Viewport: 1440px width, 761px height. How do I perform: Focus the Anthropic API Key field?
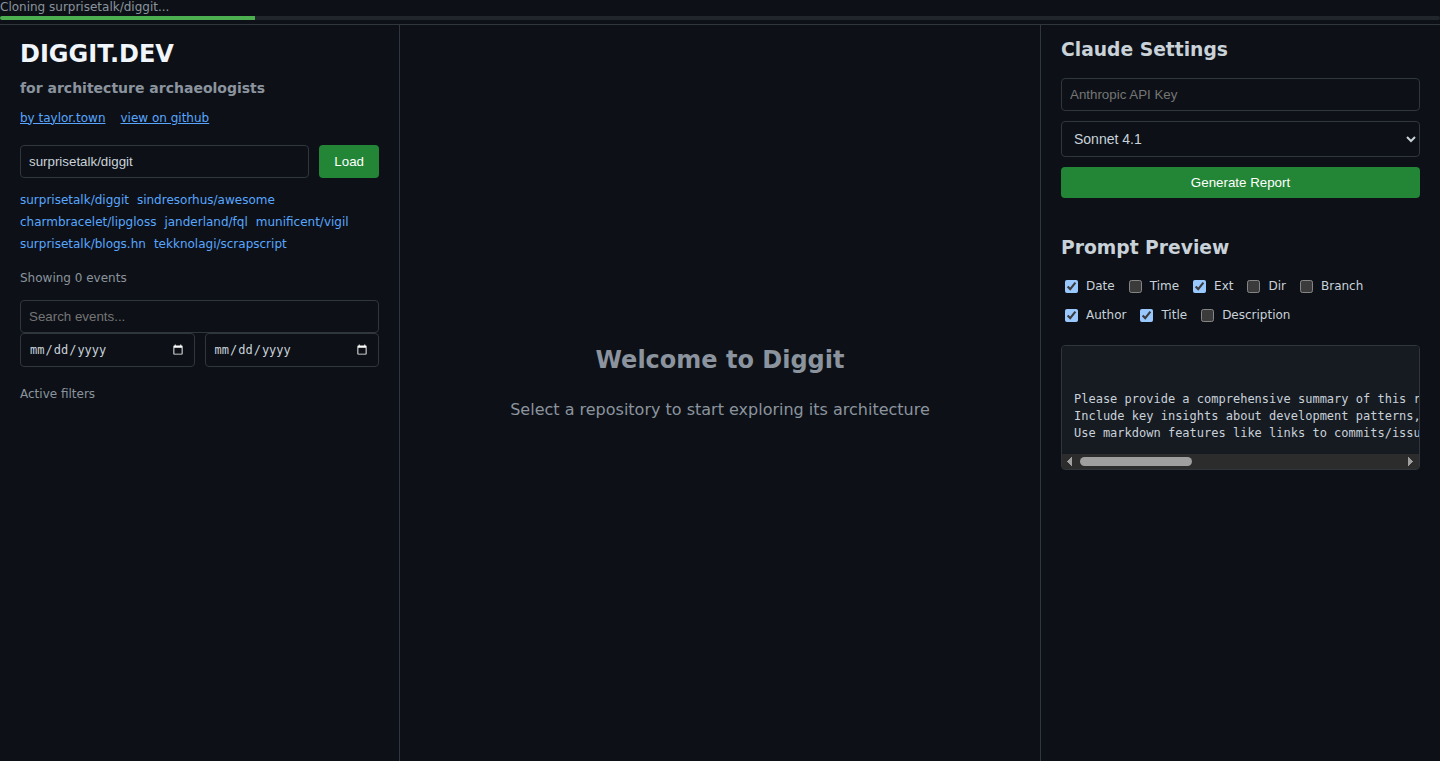coord(1240,95)
